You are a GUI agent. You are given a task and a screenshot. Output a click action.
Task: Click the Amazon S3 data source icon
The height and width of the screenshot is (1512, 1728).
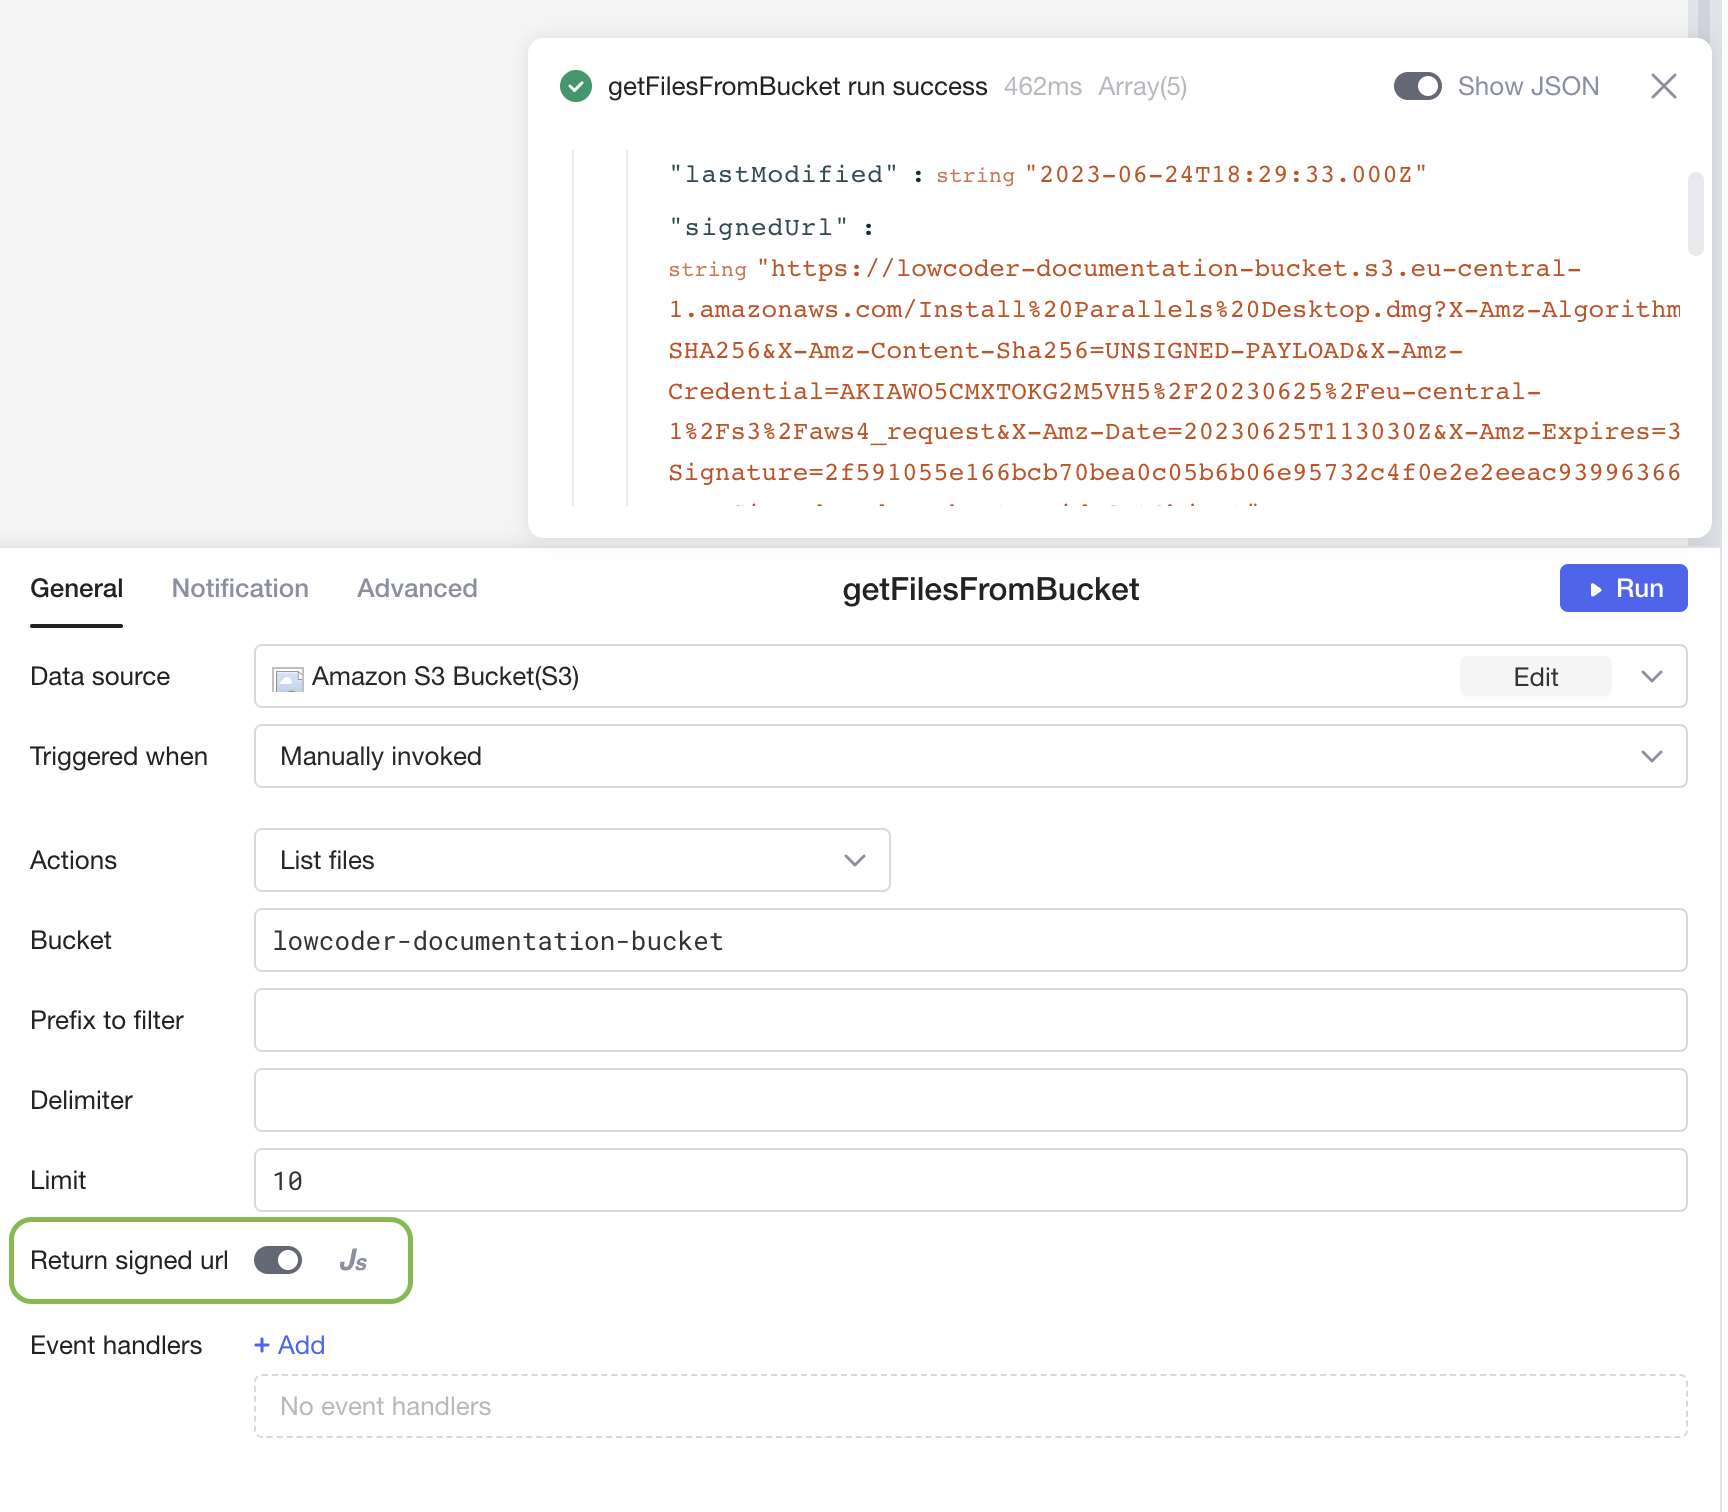[288, 678]
